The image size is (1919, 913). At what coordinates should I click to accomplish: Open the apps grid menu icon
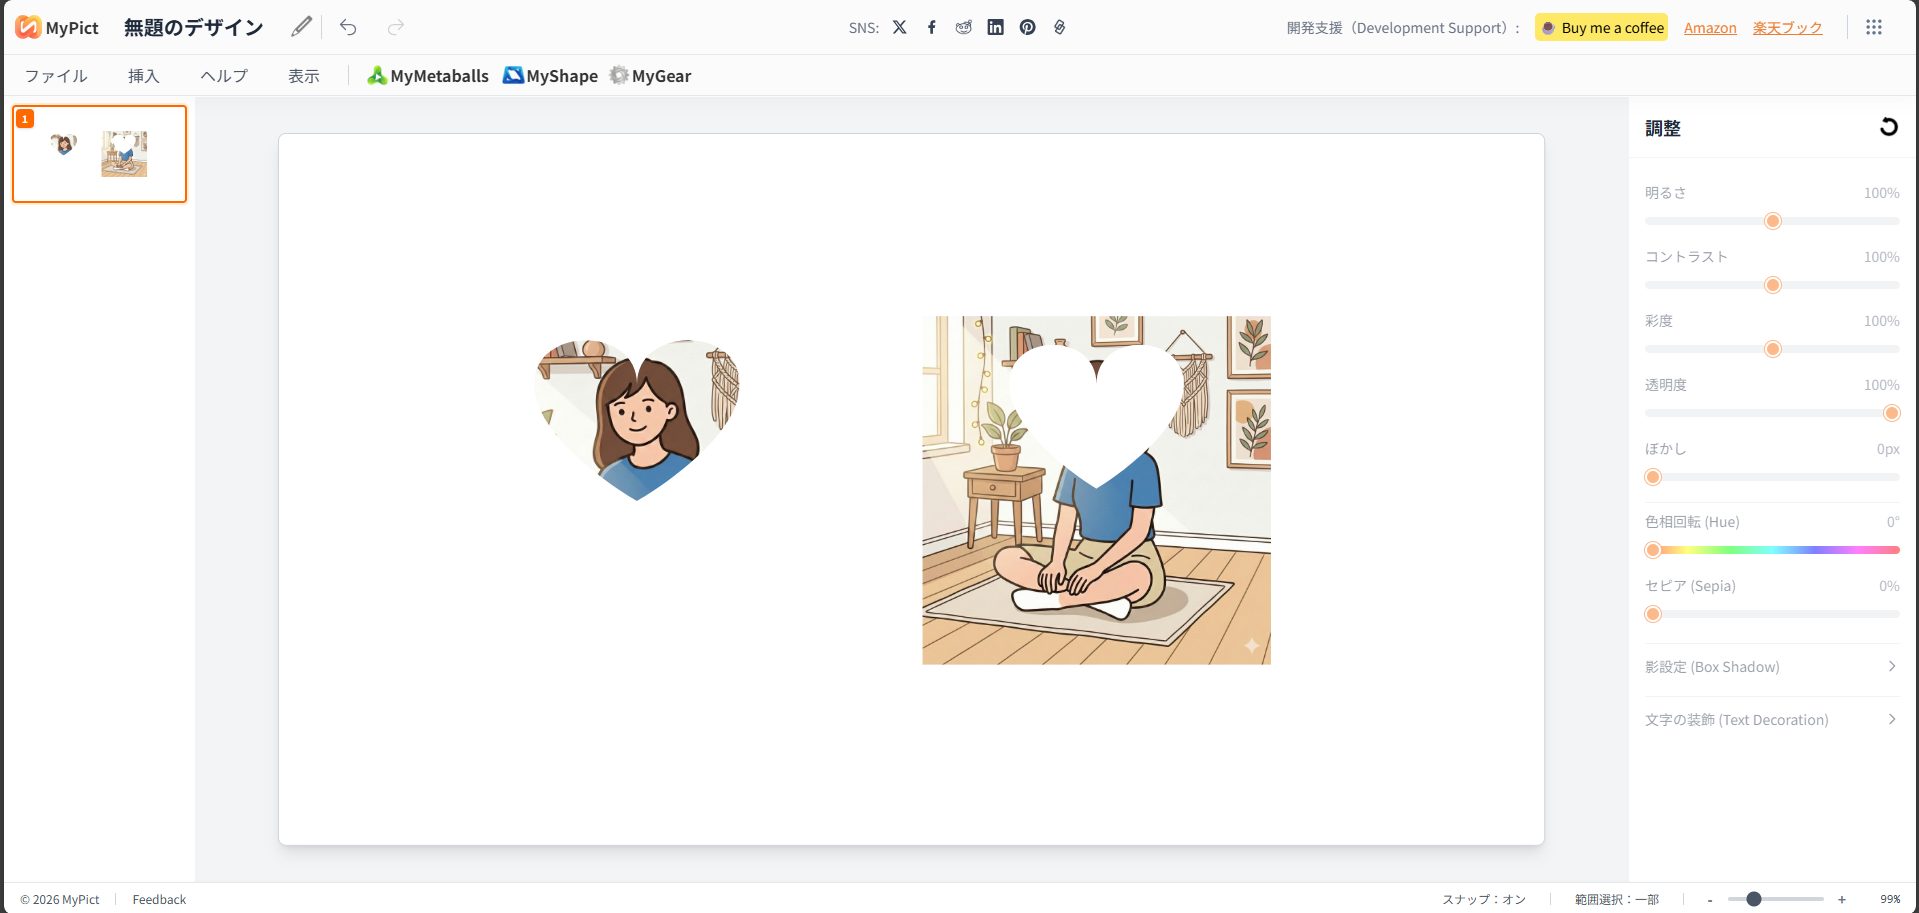pyautogui.click(x=1874, y=27)
